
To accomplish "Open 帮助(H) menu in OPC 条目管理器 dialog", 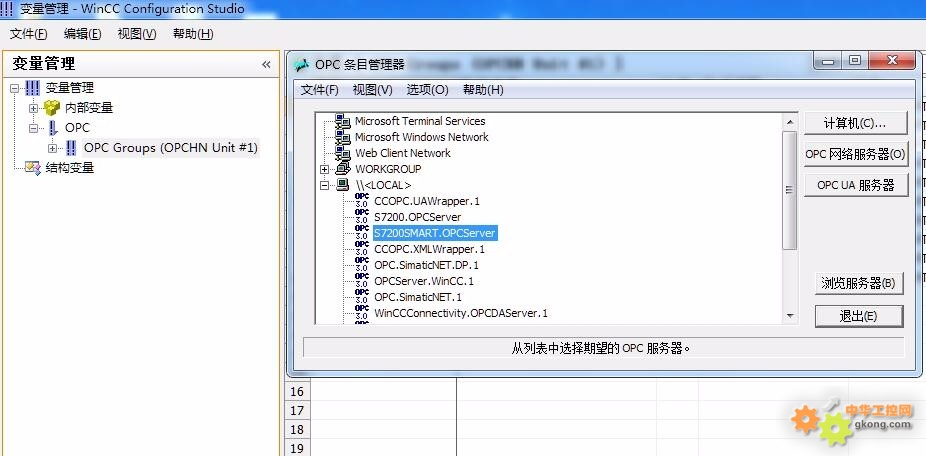I will (x=483, y=90).
